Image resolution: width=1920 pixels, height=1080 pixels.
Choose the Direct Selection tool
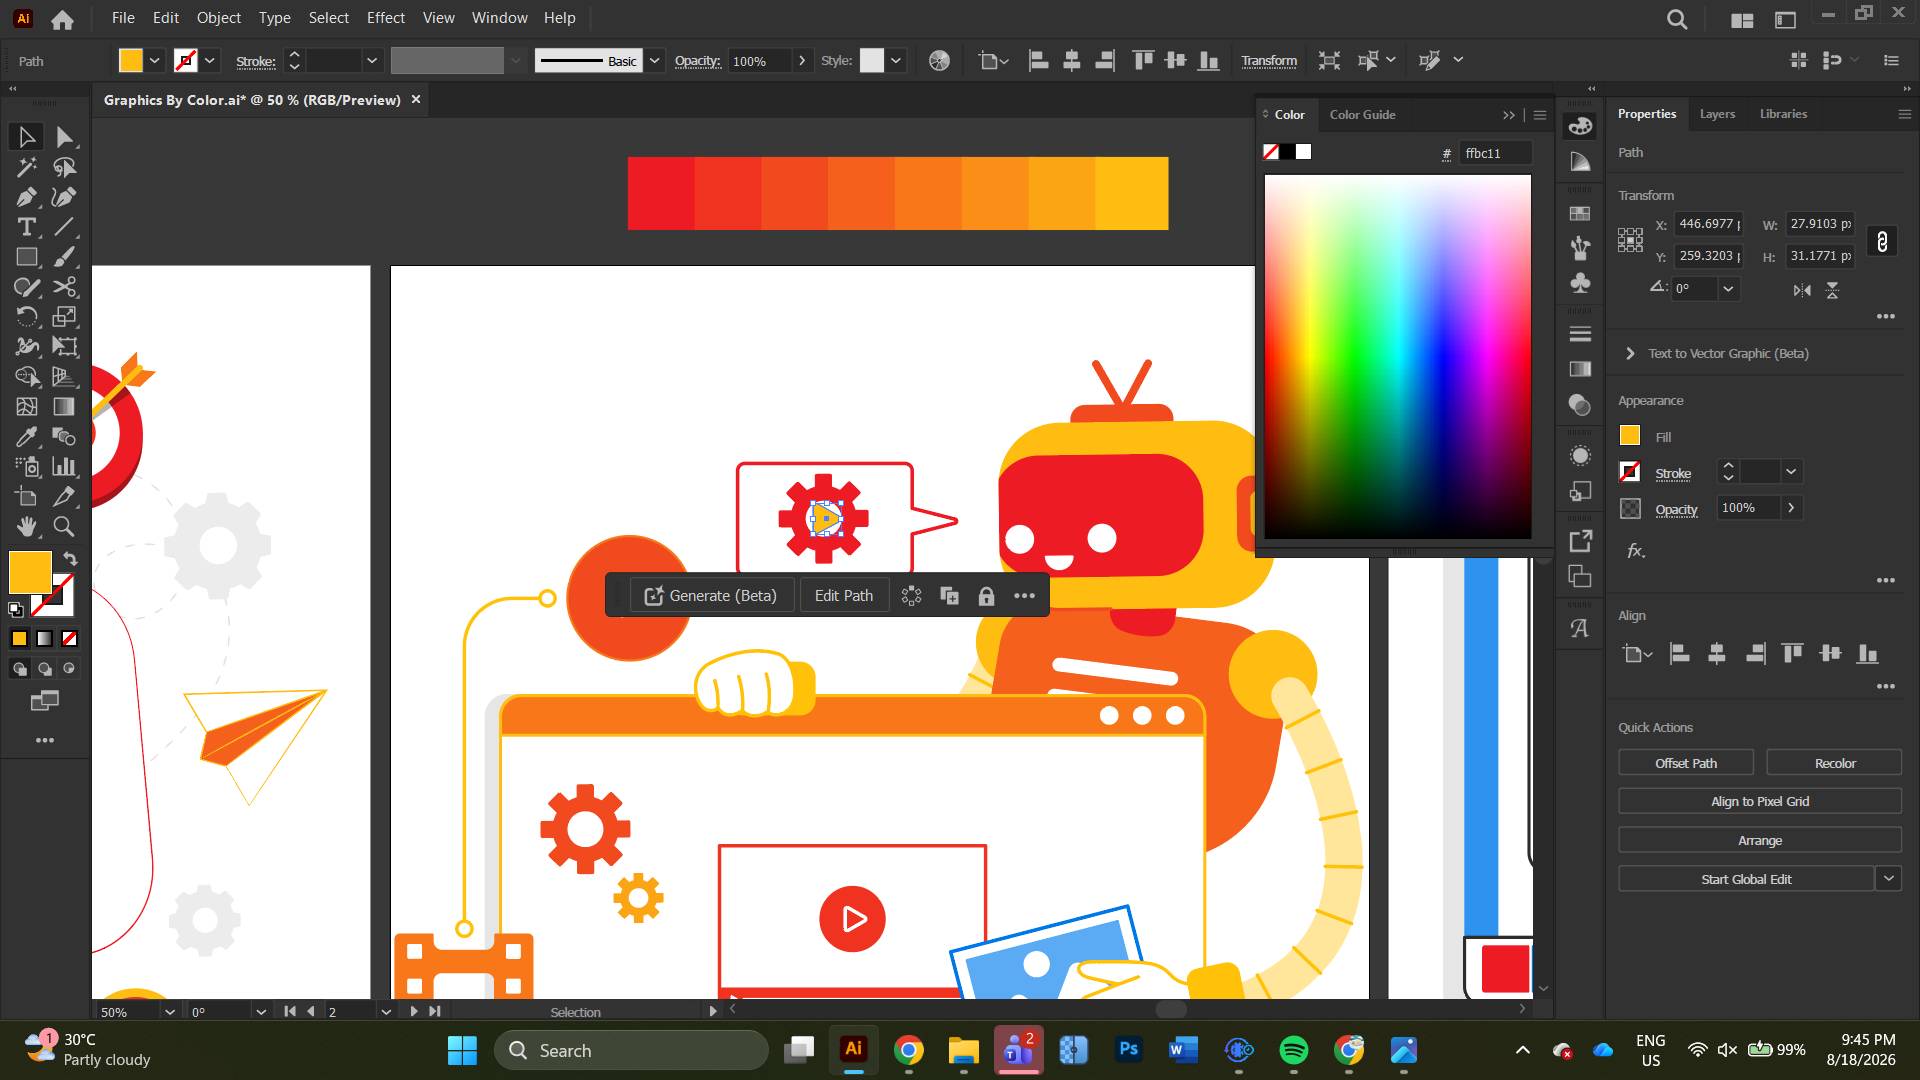tap(64, 137)
